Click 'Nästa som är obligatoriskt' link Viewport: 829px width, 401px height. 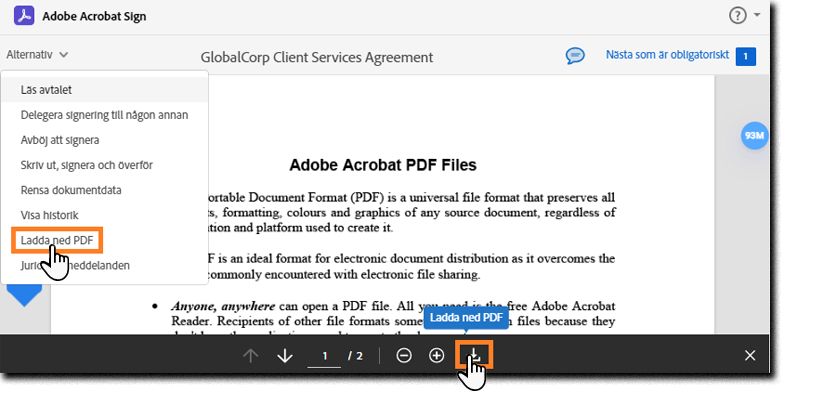click(x=667, y=55)
